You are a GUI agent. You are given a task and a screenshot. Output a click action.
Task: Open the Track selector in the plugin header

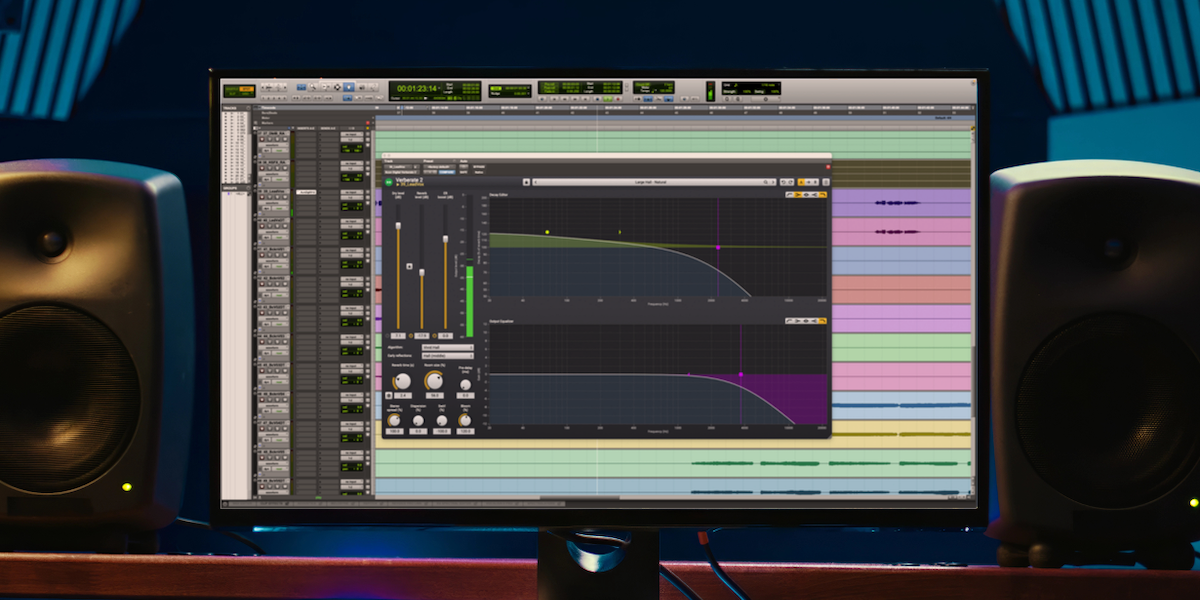pos(399,166)
